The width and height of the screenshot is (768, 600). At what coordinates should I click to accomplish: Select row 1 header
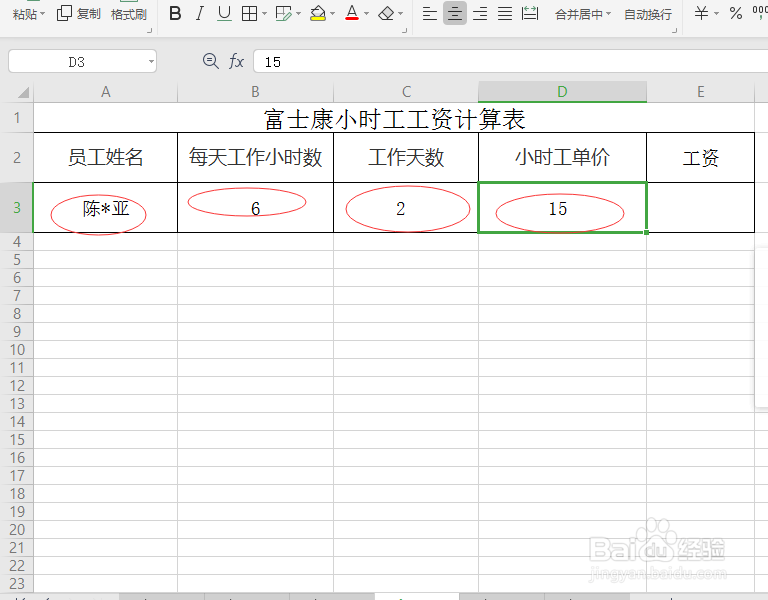tap(17, 118)
